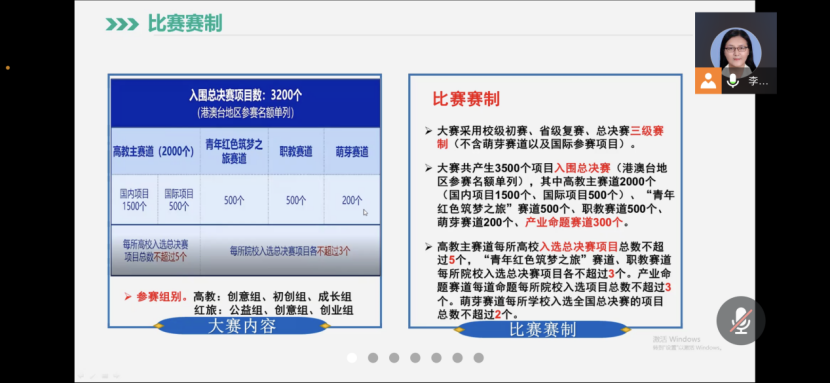Select the faint pen annotation icon bottom-left

click(93, 376)
